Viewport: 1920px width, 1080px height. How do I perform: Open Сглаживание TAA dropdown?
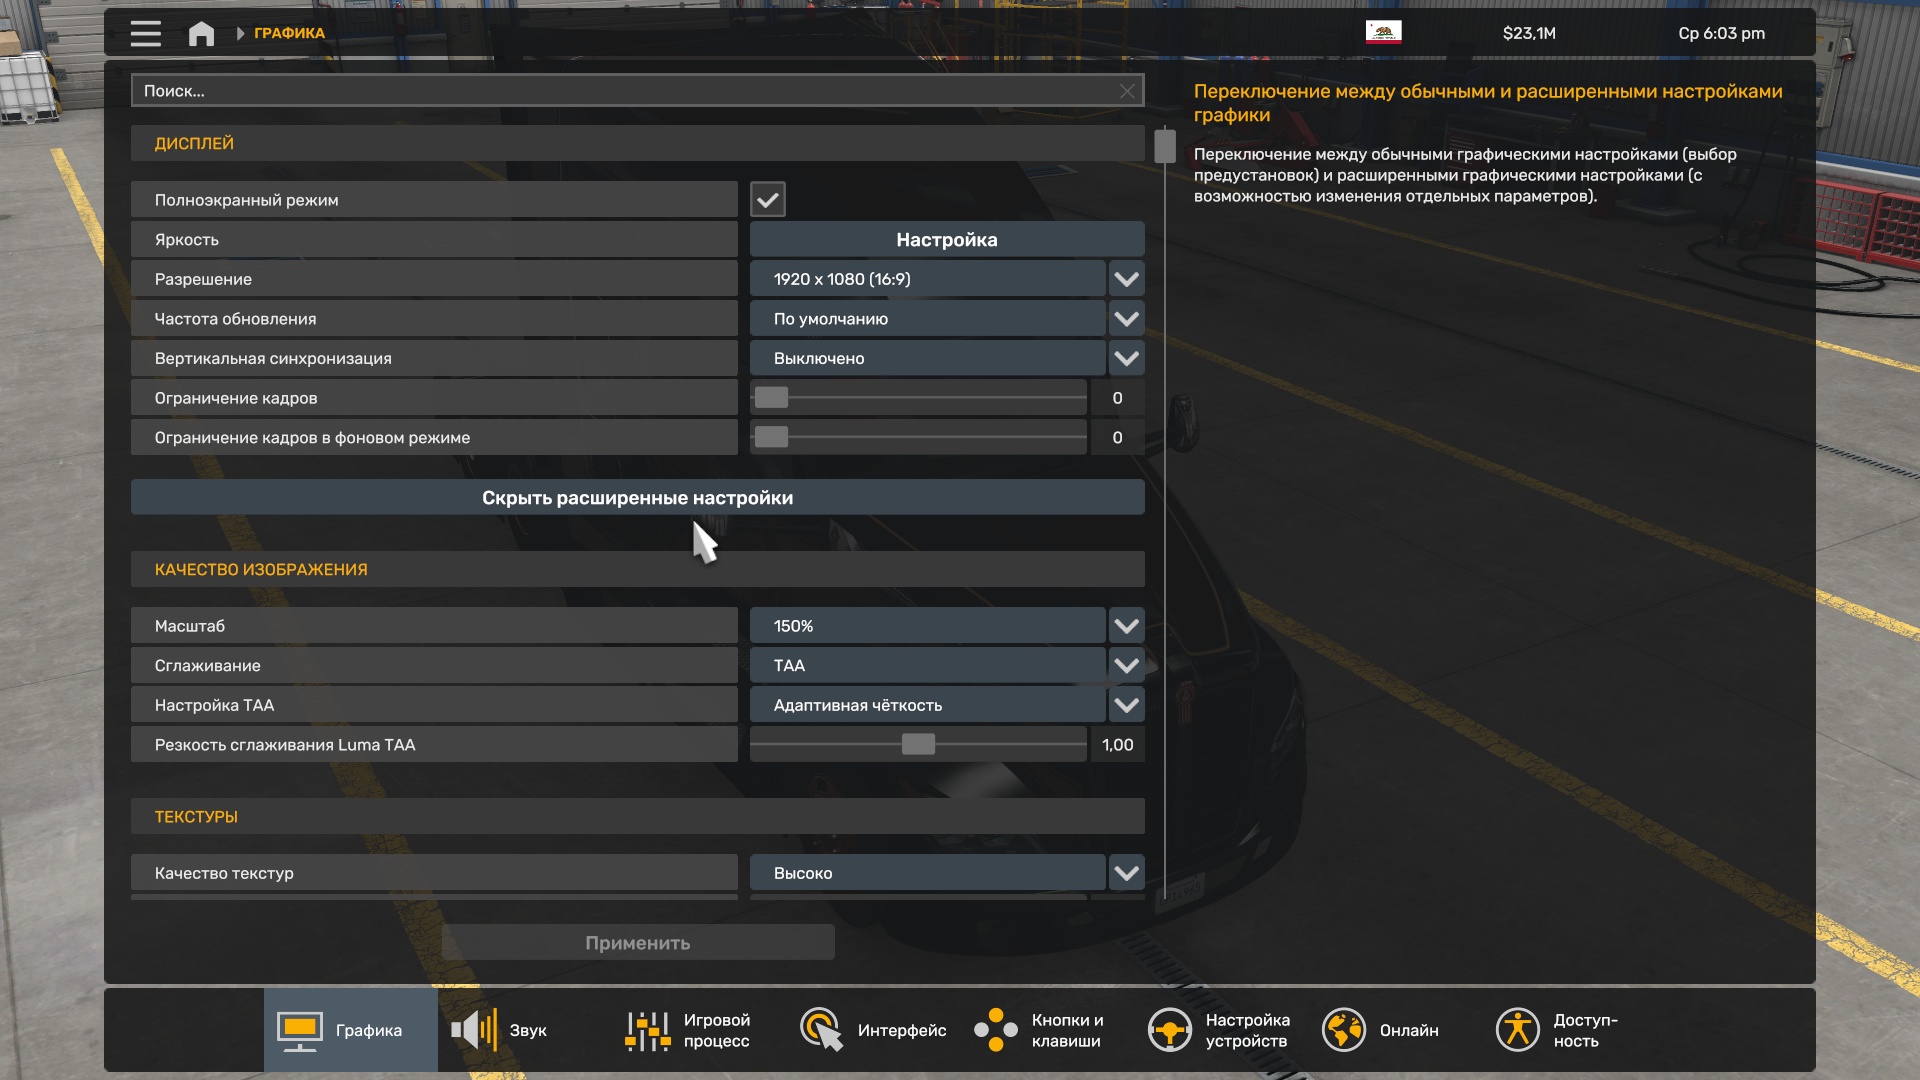point(1126,665)
